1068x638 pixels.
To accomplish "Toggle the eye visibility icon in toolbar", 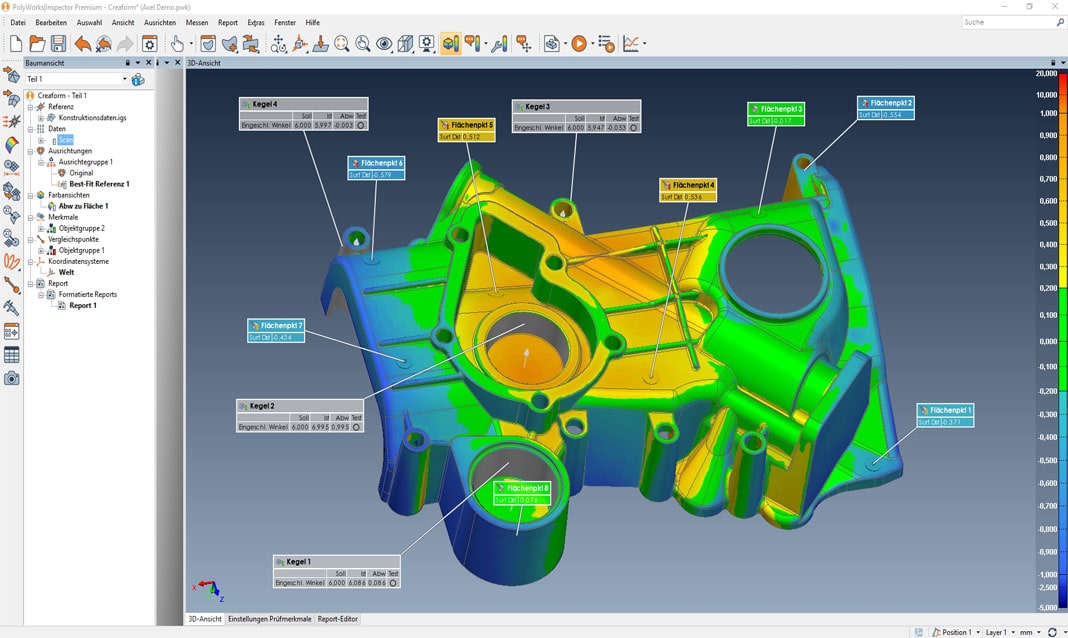I will pyautogui.click(x=384, y=44).
